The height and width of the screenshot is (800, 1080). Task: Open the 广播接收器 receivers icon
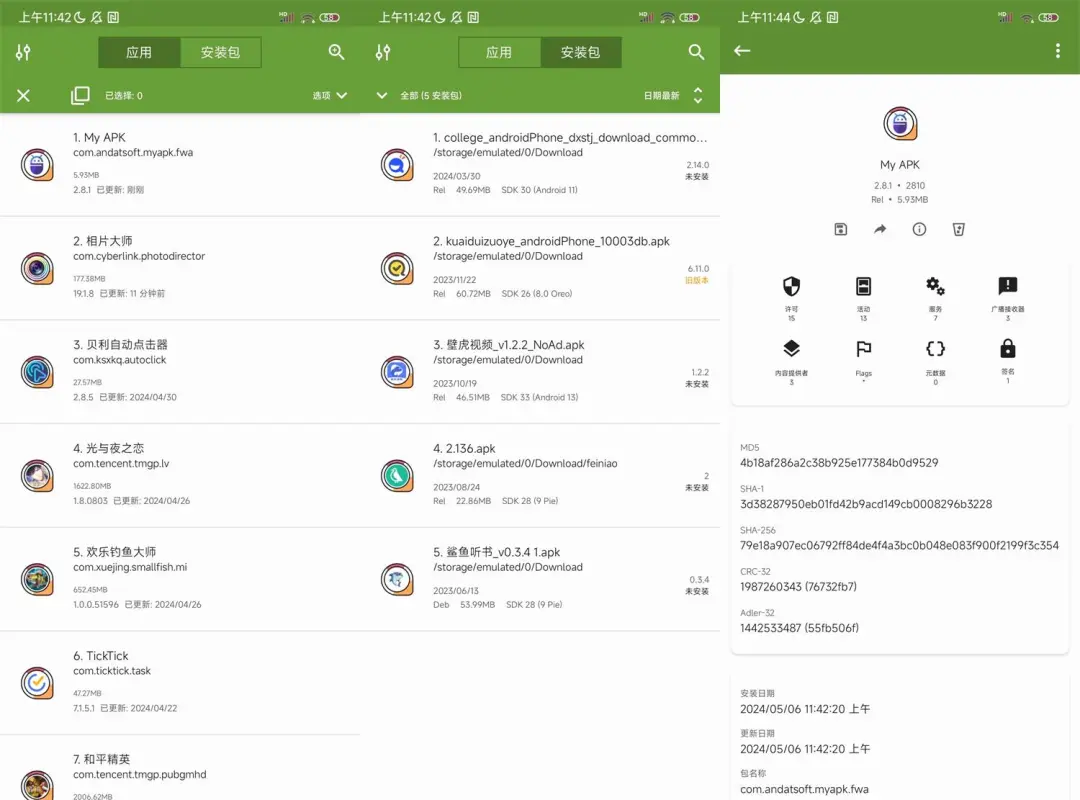click(1007, 287)
